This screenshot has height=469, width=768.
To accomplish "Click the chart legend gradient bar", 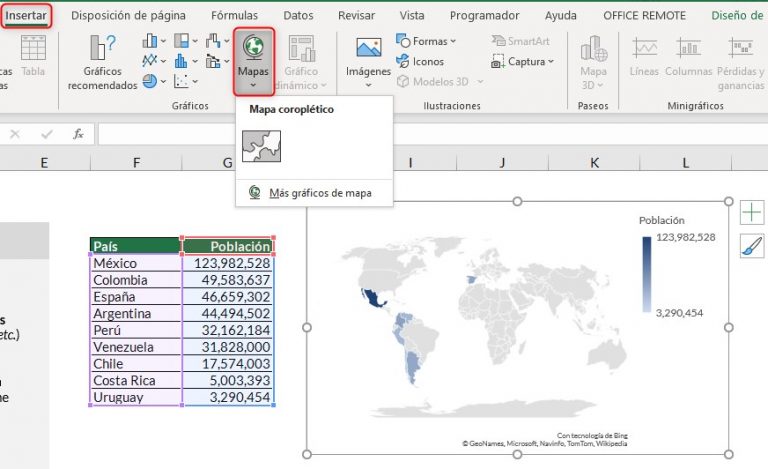I will tap(647, 275).
